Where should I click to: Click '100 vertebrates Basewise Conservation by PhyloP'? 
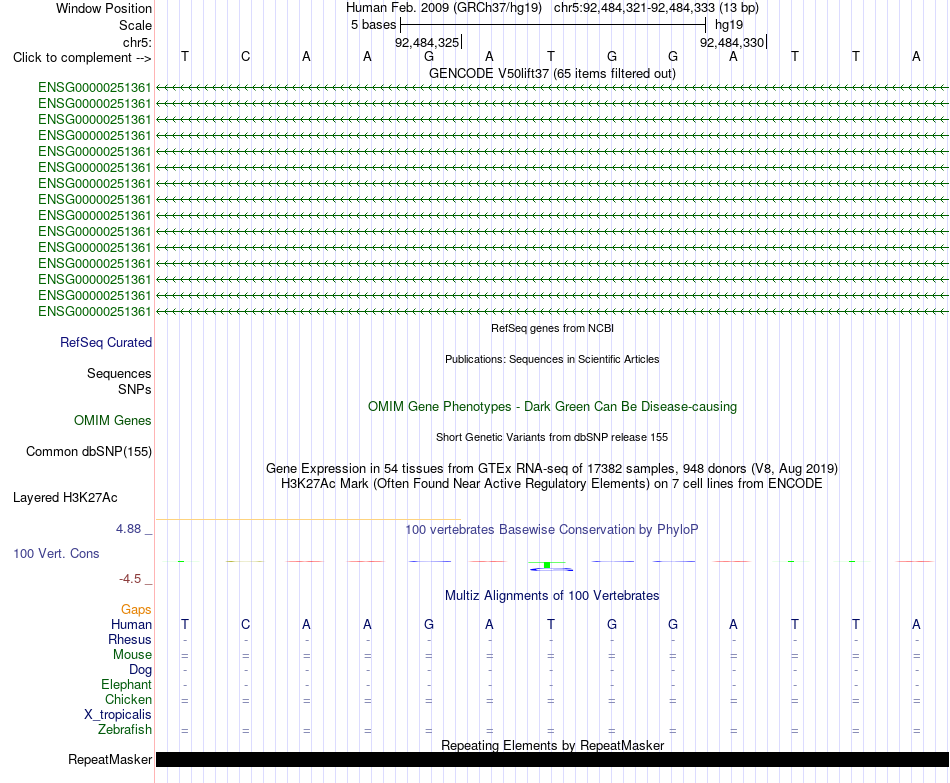tap(552, 530)
